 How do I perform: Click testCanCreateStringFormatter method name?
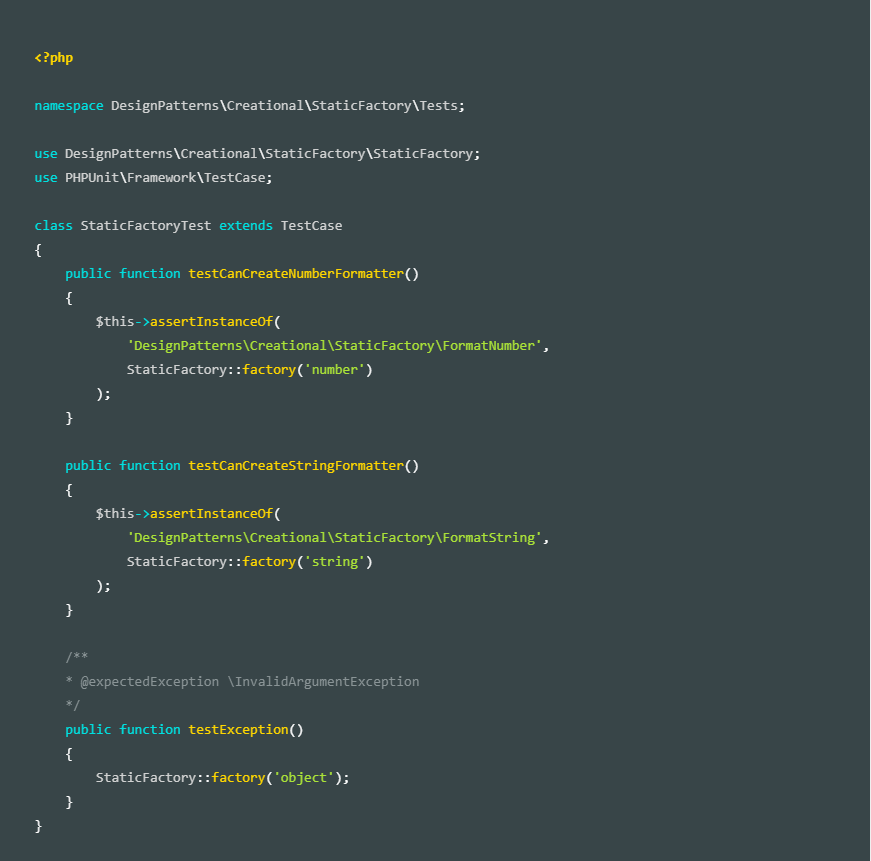coord(296,465)
